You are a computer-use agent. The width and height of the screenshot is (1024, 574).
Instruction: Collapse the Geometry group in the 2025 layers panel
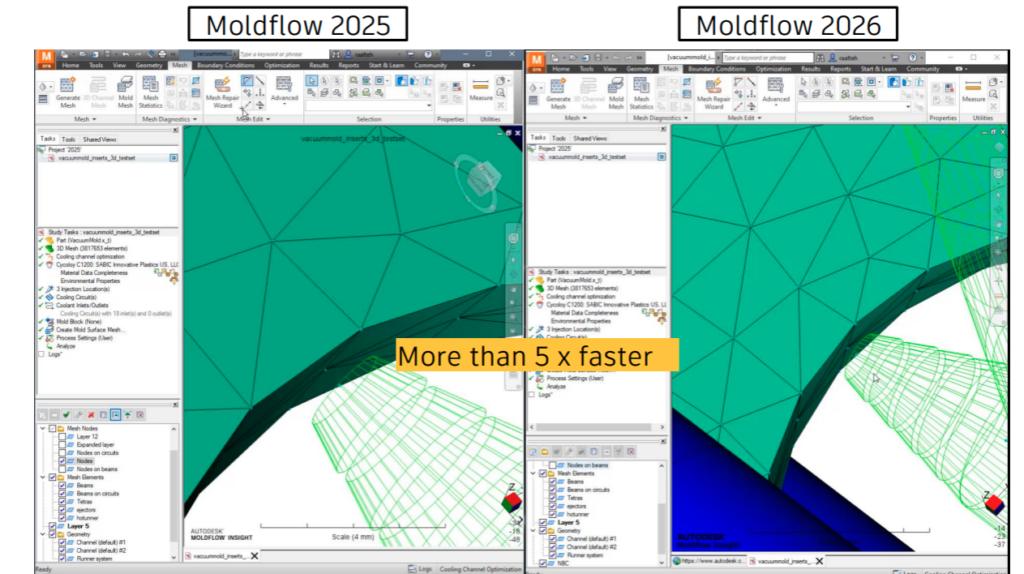click(43, 534)
